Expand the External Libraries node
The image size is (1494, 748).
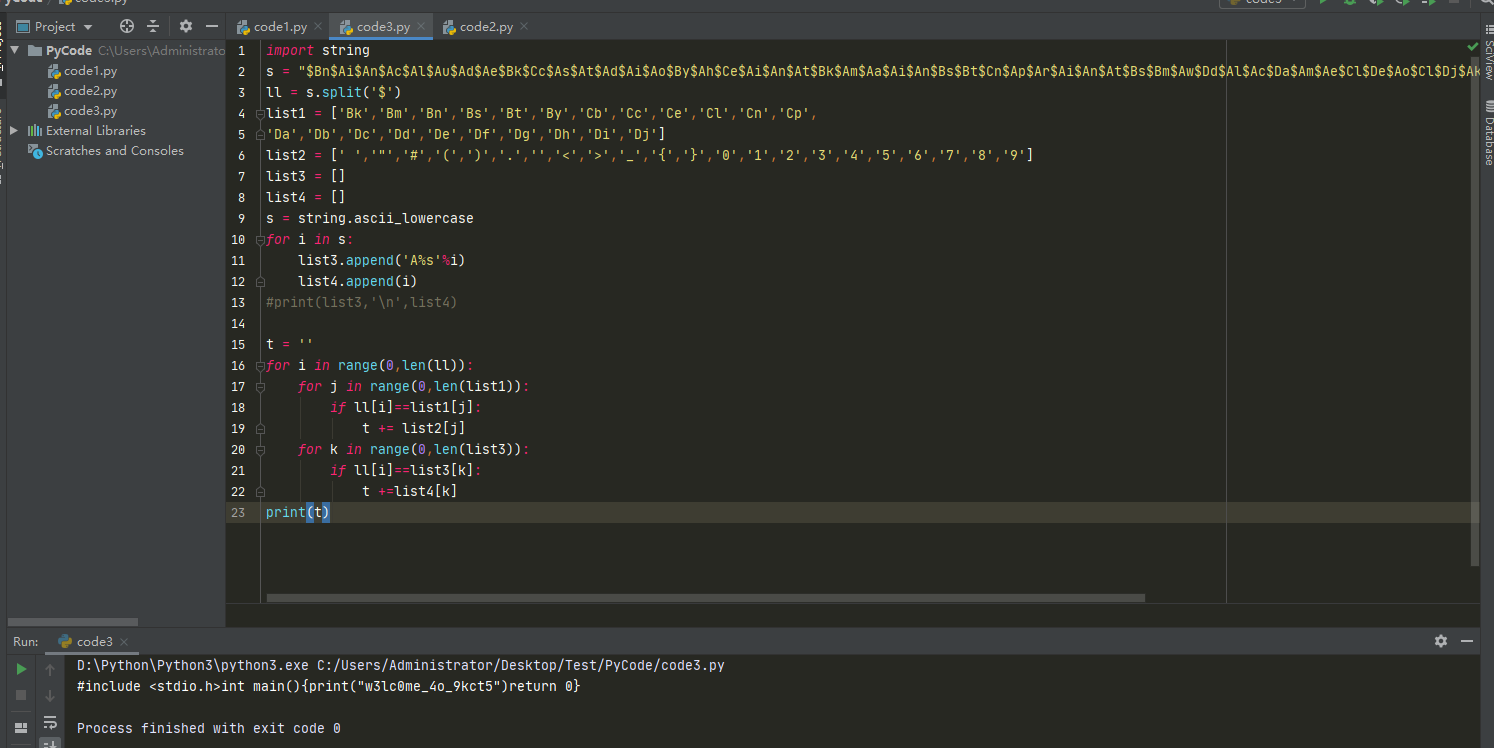point(13,130)
